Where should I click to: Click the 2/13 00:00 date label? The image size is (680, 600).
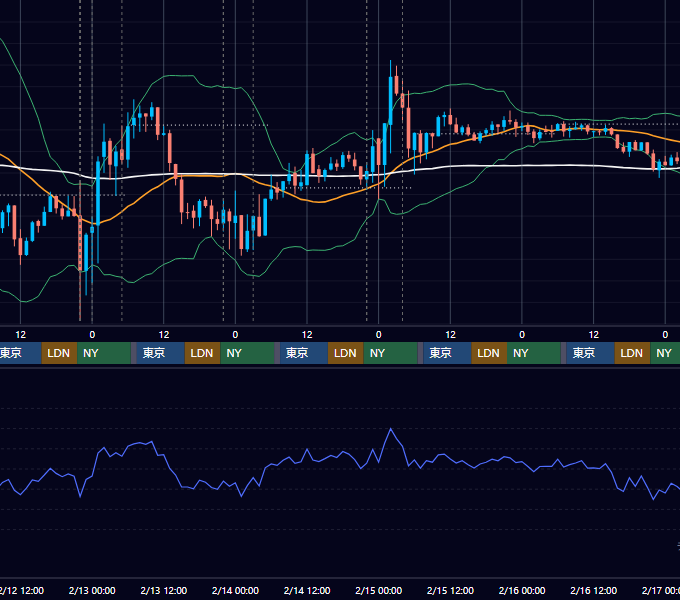pos(92,590)
